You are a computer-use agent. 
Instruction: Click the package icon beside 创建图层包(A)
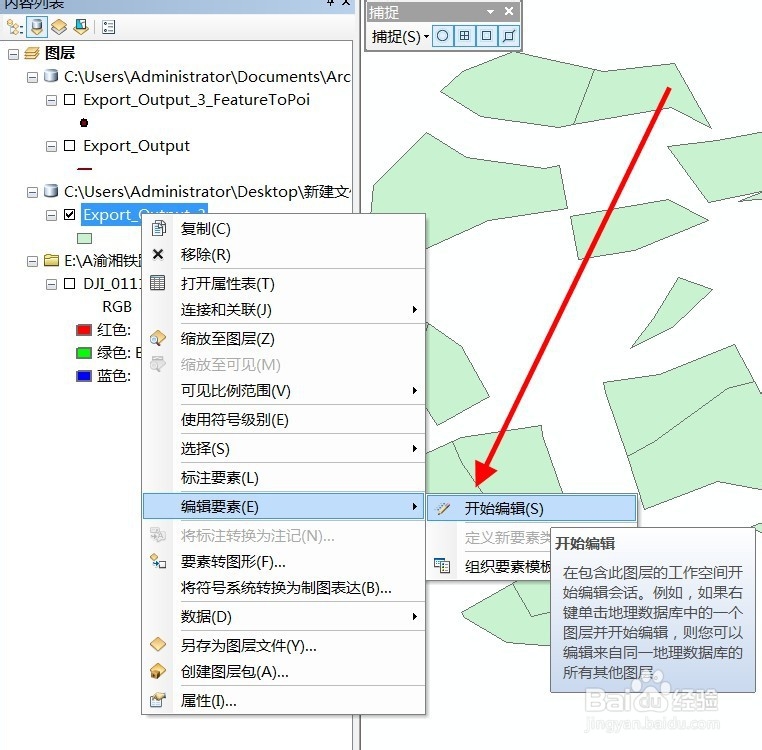click(157, 671)
